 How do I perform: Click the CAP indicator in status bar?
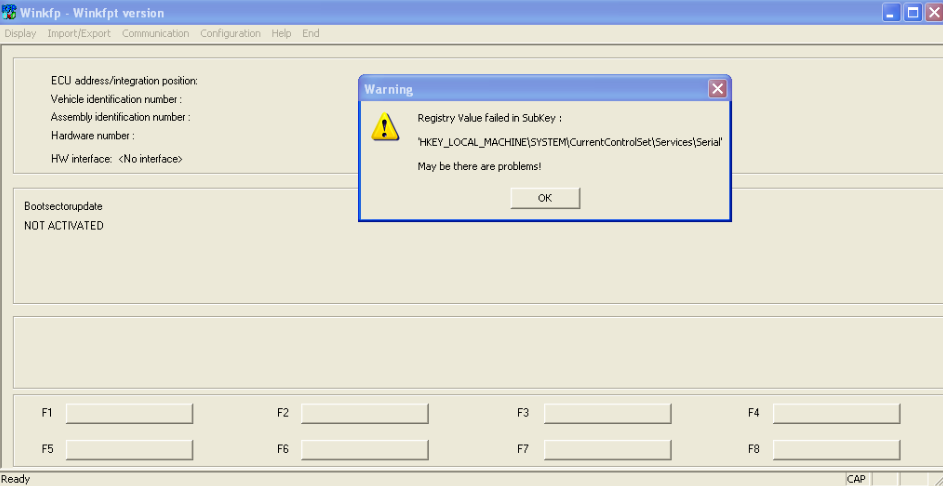tap(856, 479)
